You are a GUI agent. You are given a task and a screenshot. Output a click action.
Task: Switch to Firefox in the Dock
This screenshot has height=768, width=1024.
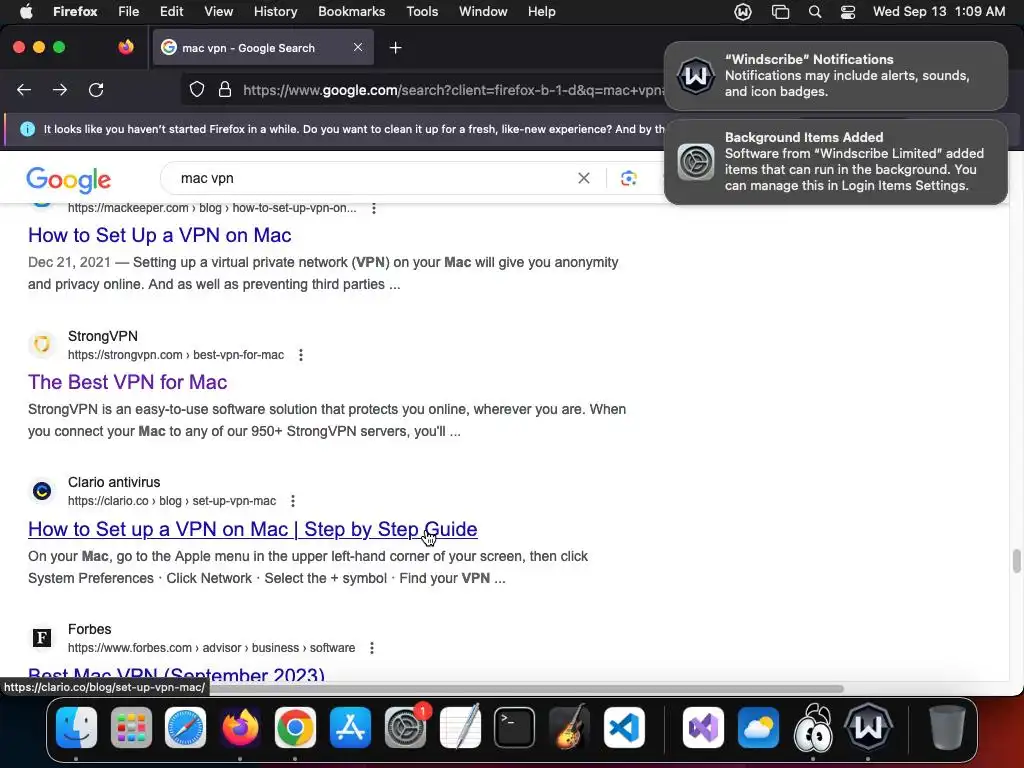pyautogui.click(x=240, y=728)
